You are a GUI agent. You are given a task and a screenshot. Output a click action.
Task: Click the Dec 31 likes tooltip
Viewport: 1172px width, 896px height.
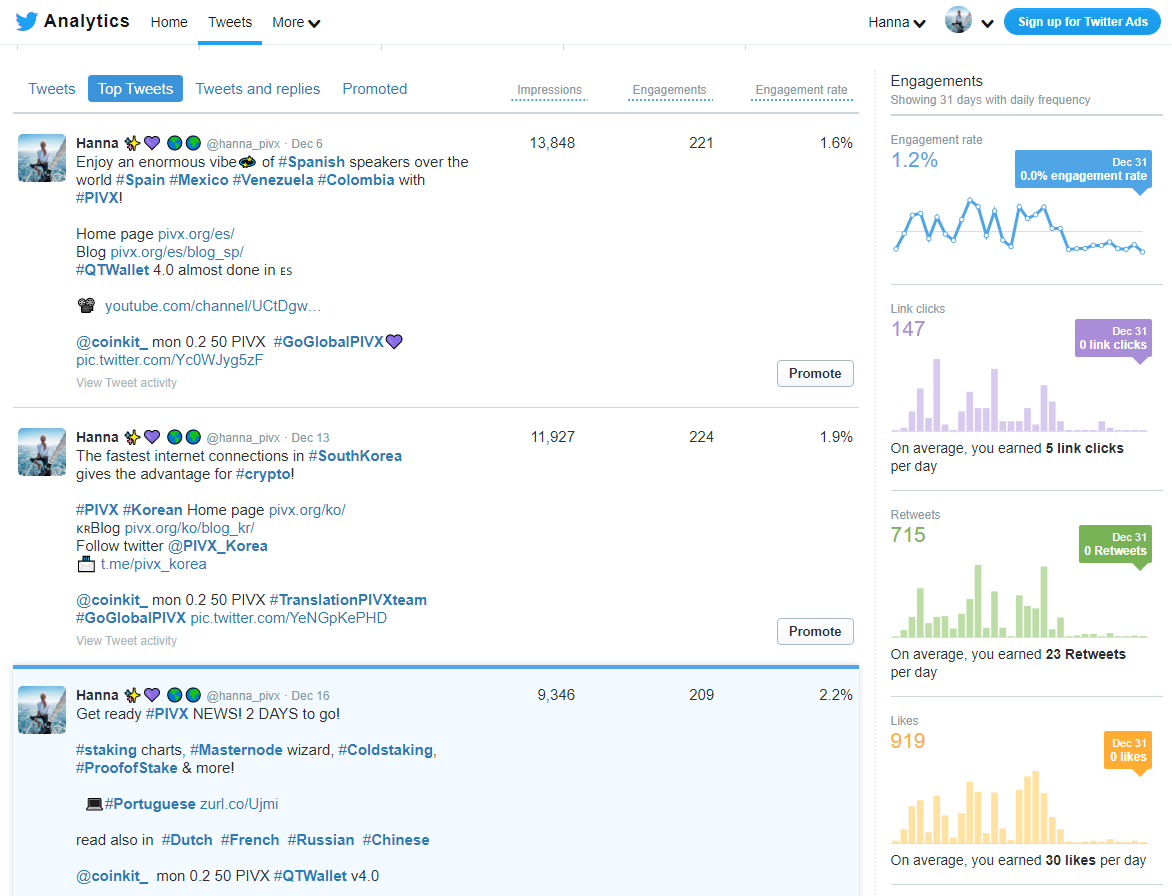coord(1128,750)
